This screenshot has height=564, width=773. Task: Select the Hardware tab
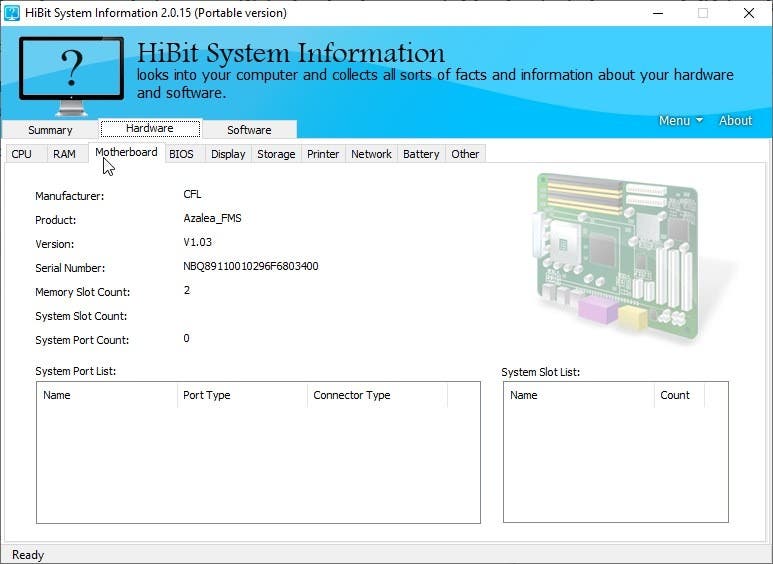click(150, 128)
